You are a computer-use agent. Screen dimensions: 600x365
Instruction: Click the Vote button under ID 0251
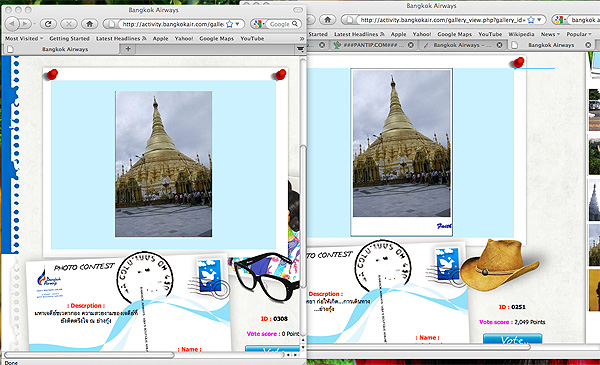tap(512, 339)
